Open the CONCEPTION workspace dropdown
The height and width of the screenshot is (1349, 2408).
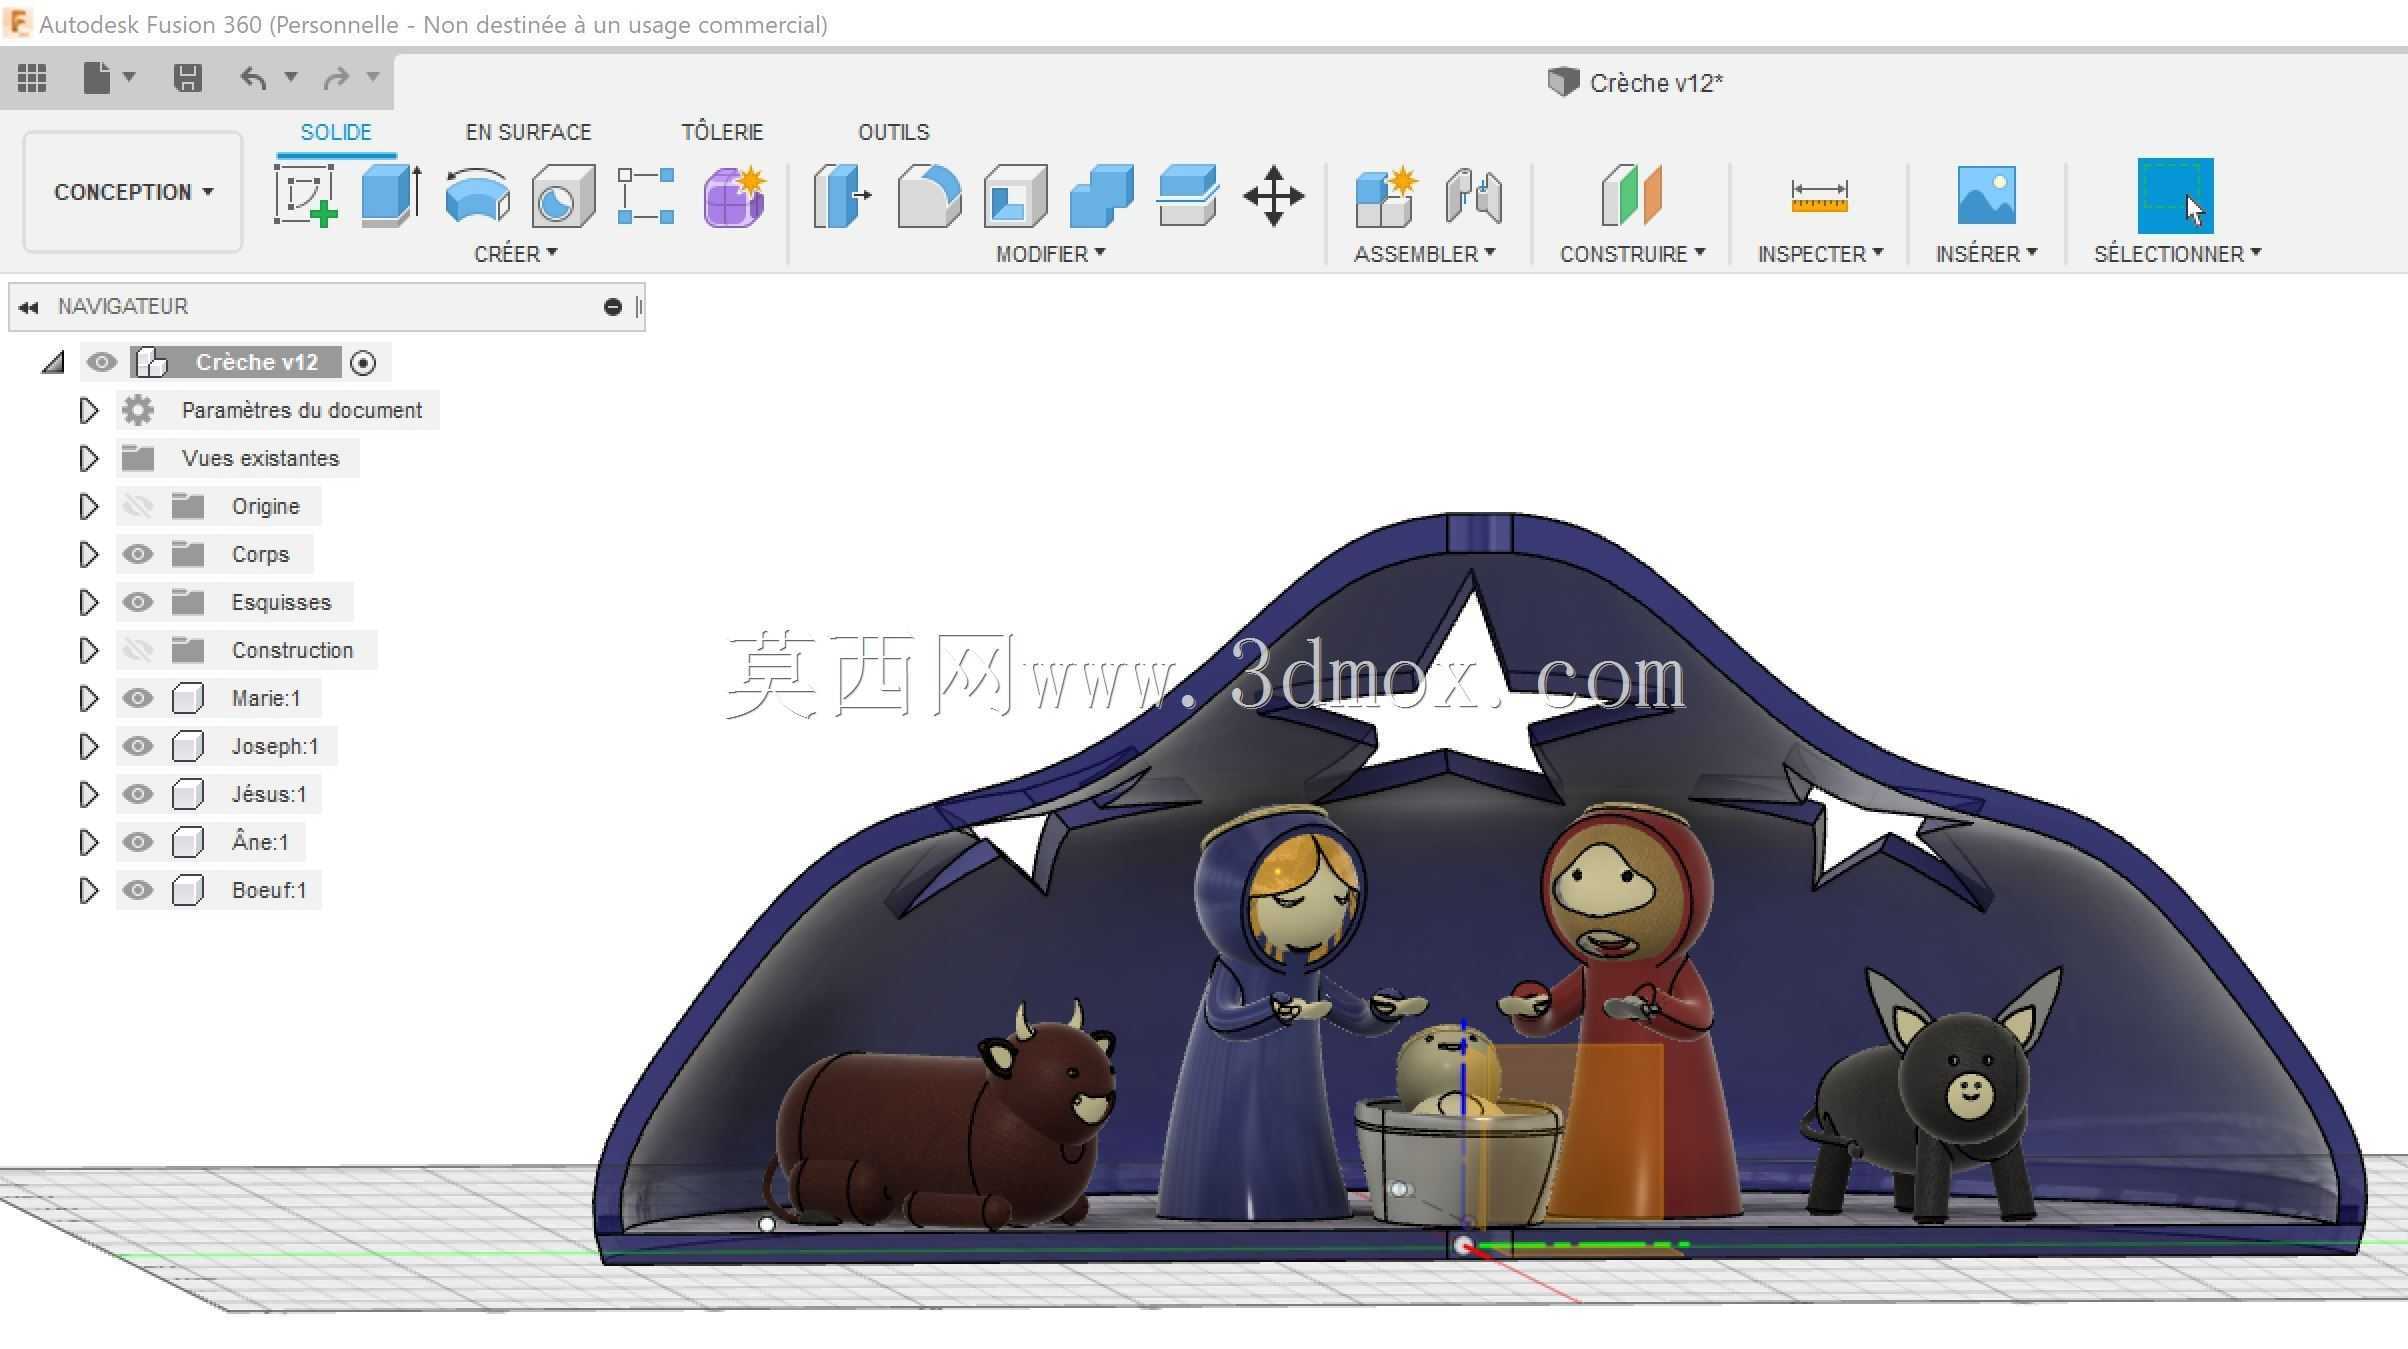pyautogui.click(x=133, y=192)
